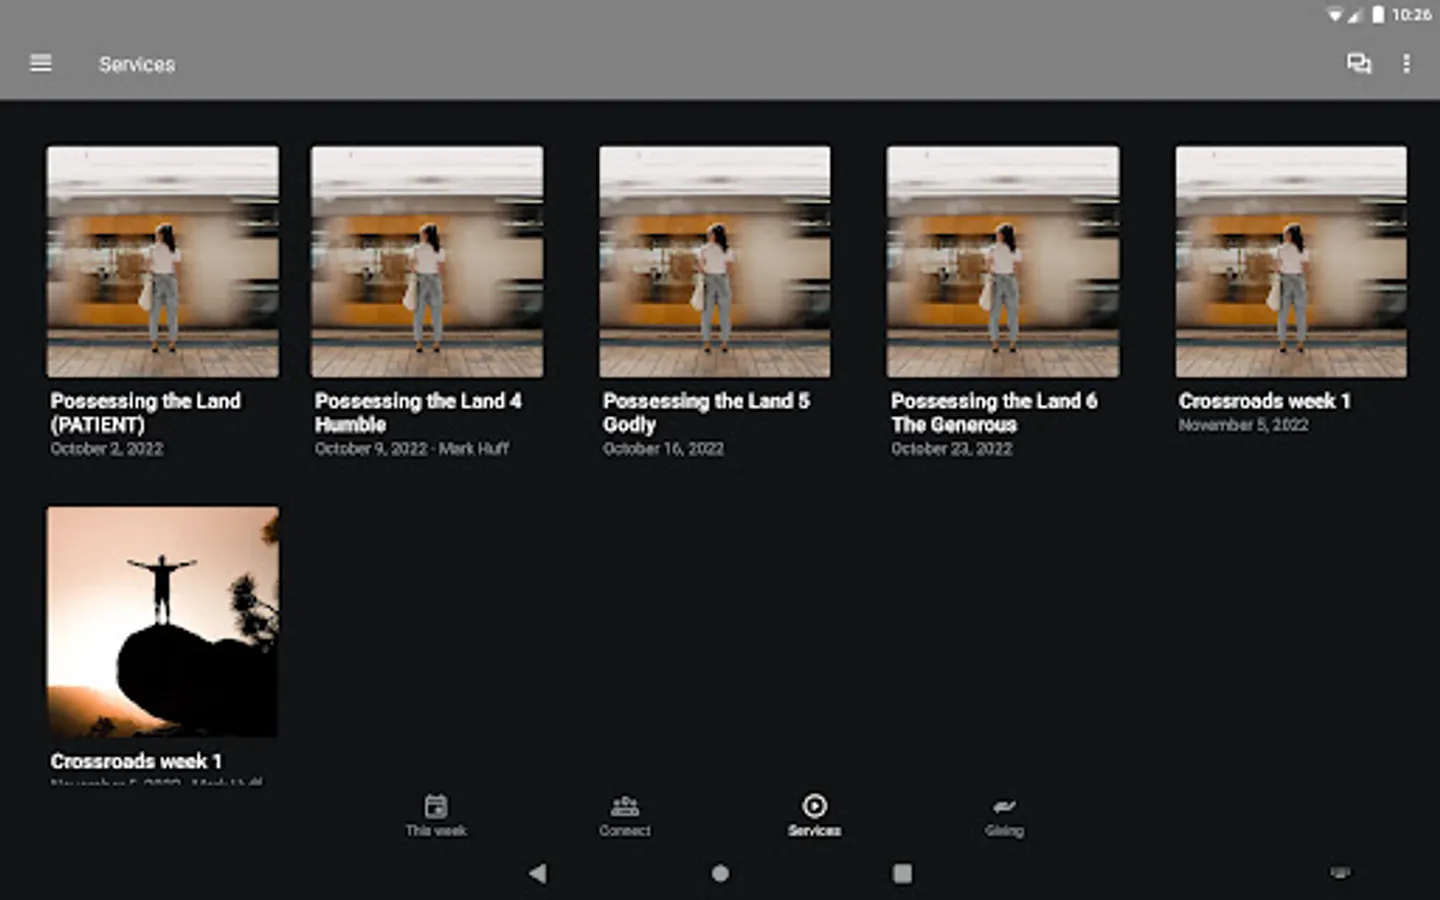1440x900 pixels.
Task: Open Possessing the Land 6 thumbnail
Action: coord(1003,262)
